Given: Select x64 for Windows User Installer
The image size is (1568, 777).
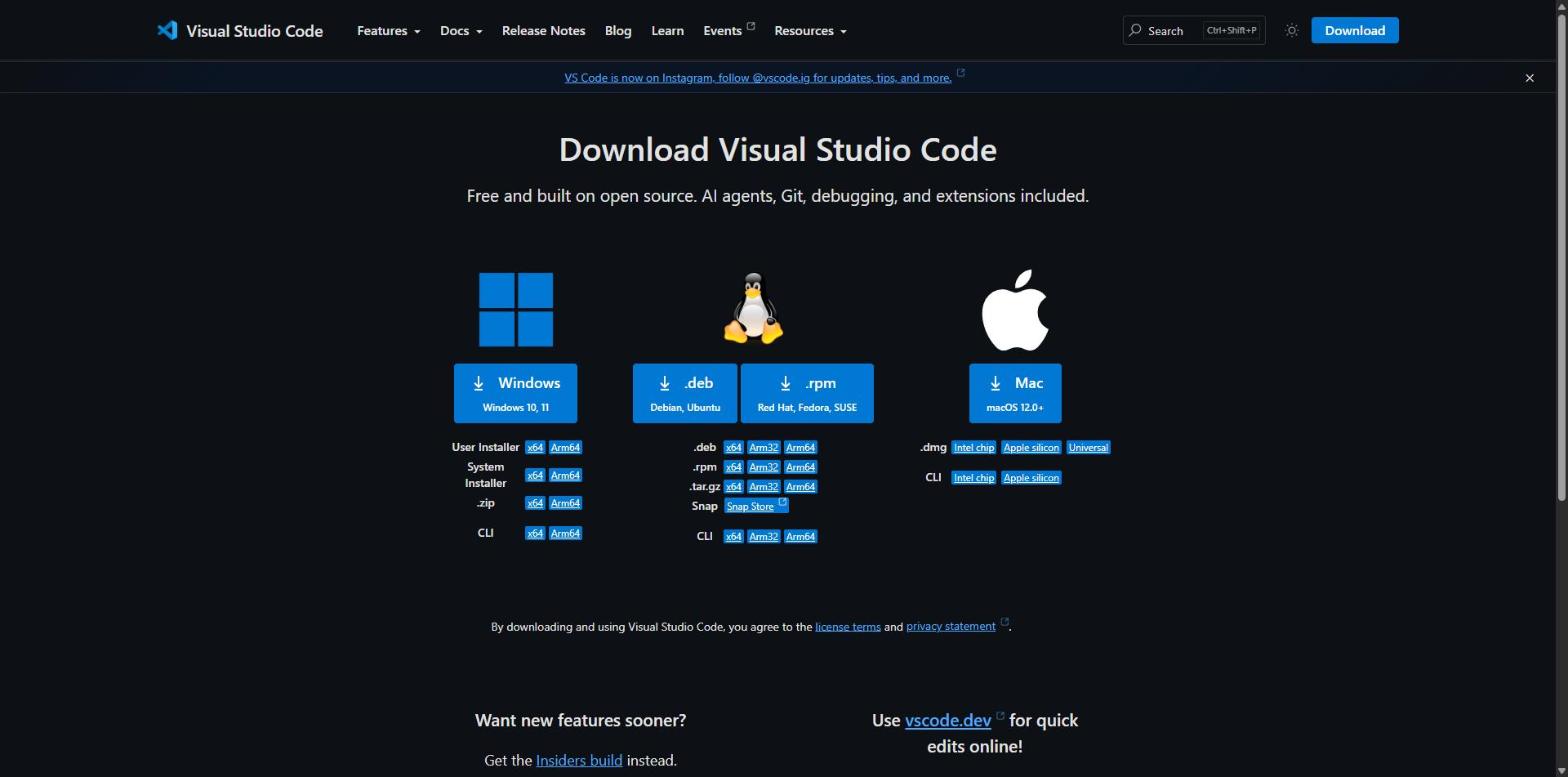Looking at the screenshot, I should pyautogui.click(x=535, y=448).
